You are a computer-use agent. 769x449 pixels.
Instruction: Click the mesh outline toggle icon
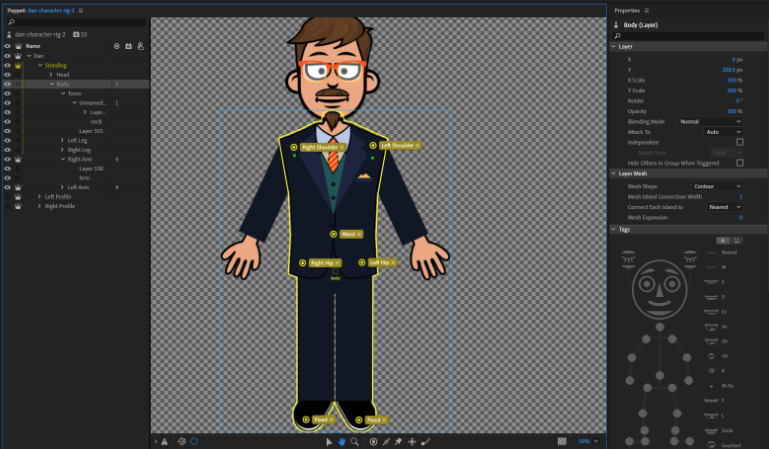coord(194,441)
